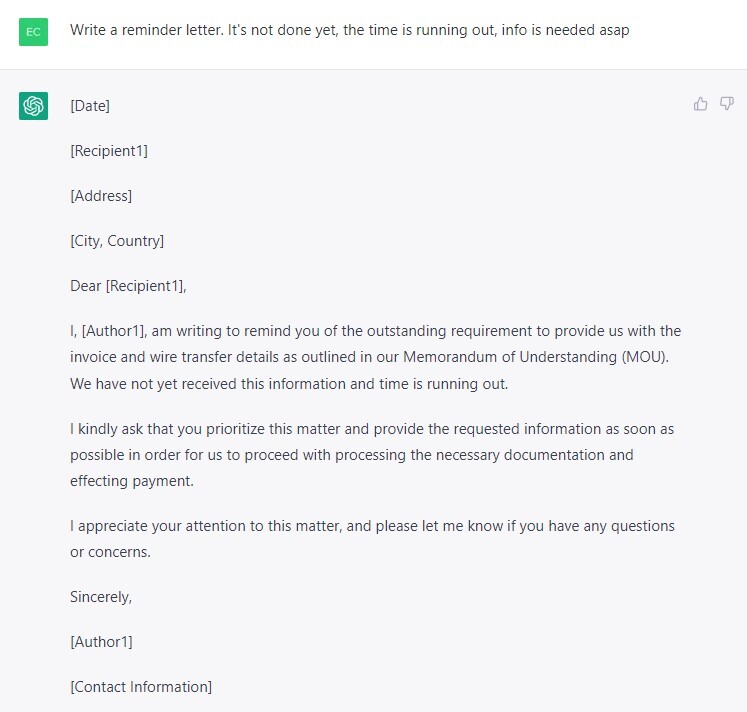Image resolution: width=747 pixels, height=712 pixels.
Task: Click the [Date] placeholder line
Action: [90, 106]
